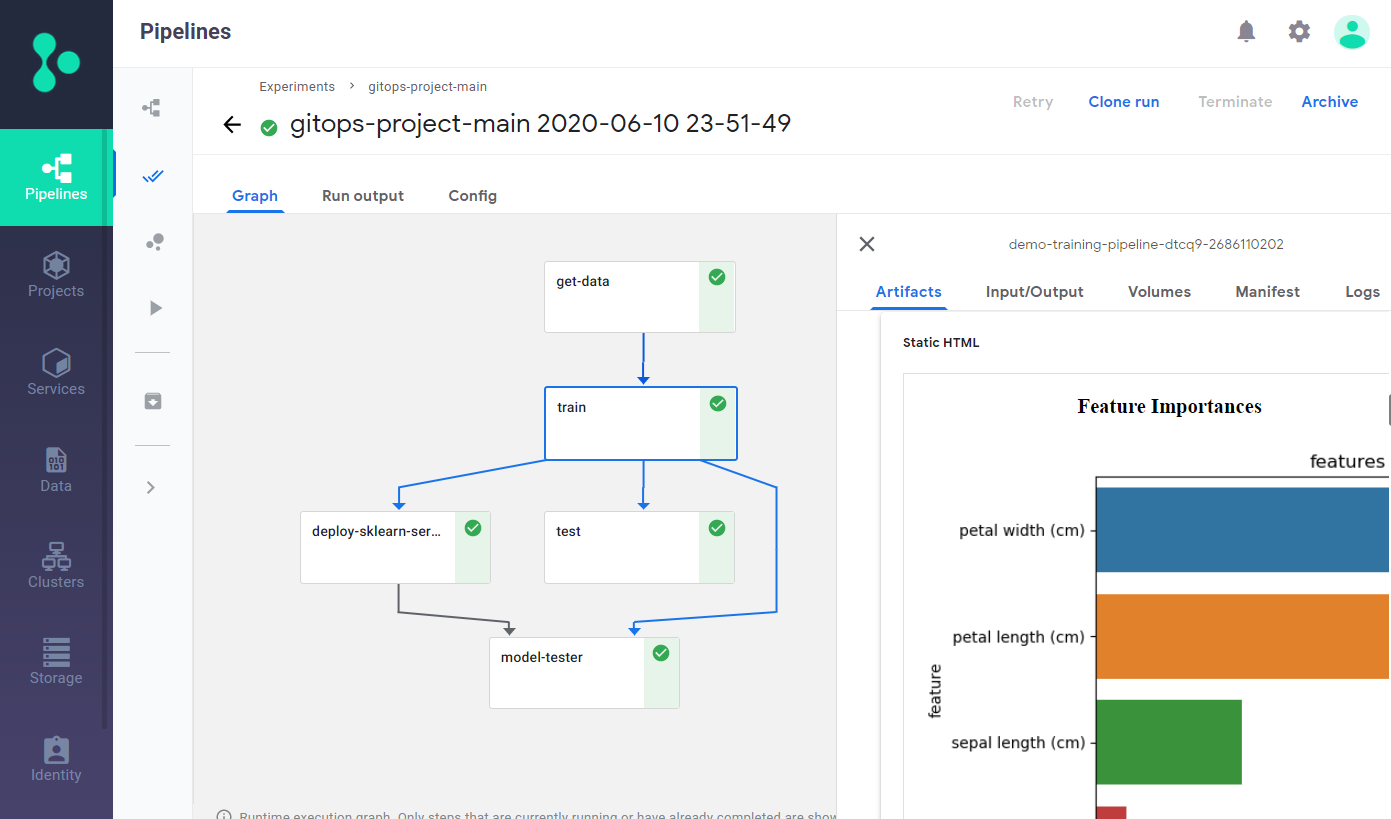1391x819 pixels.
Task: Select the train graph node
Action: (640, 423)
